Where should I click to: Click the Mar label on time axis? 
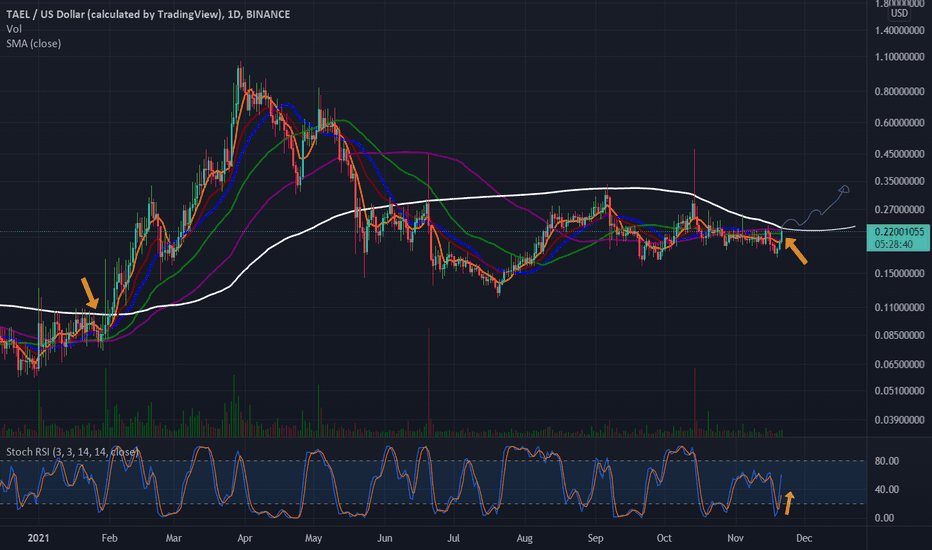tap(174, 538)
